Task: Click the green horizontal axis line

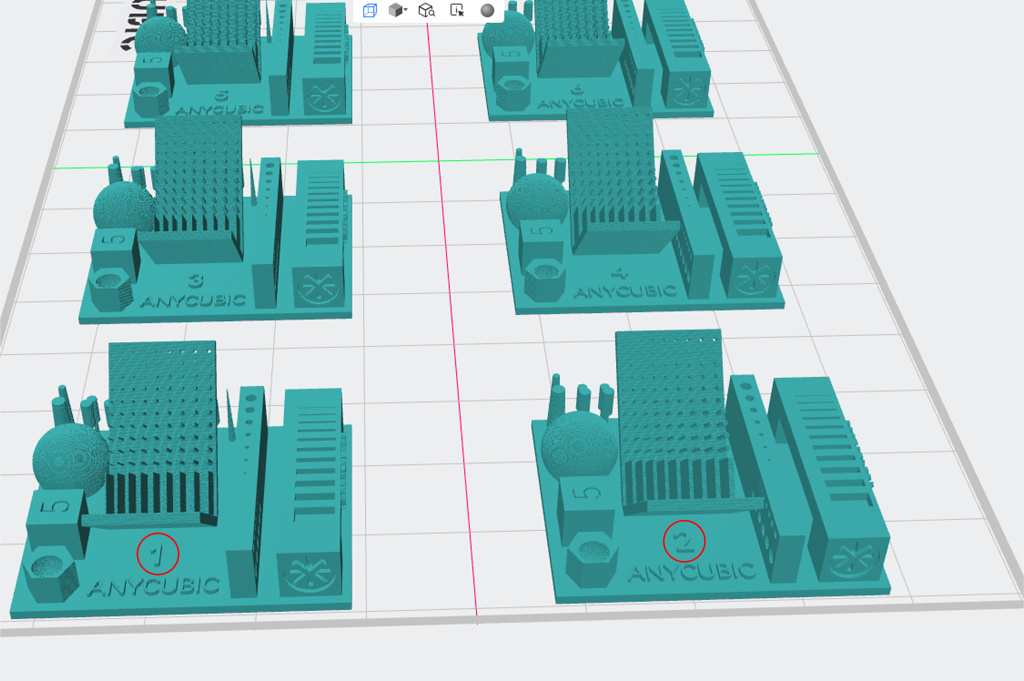Action: pyautogui.click(x=400, y=160)
